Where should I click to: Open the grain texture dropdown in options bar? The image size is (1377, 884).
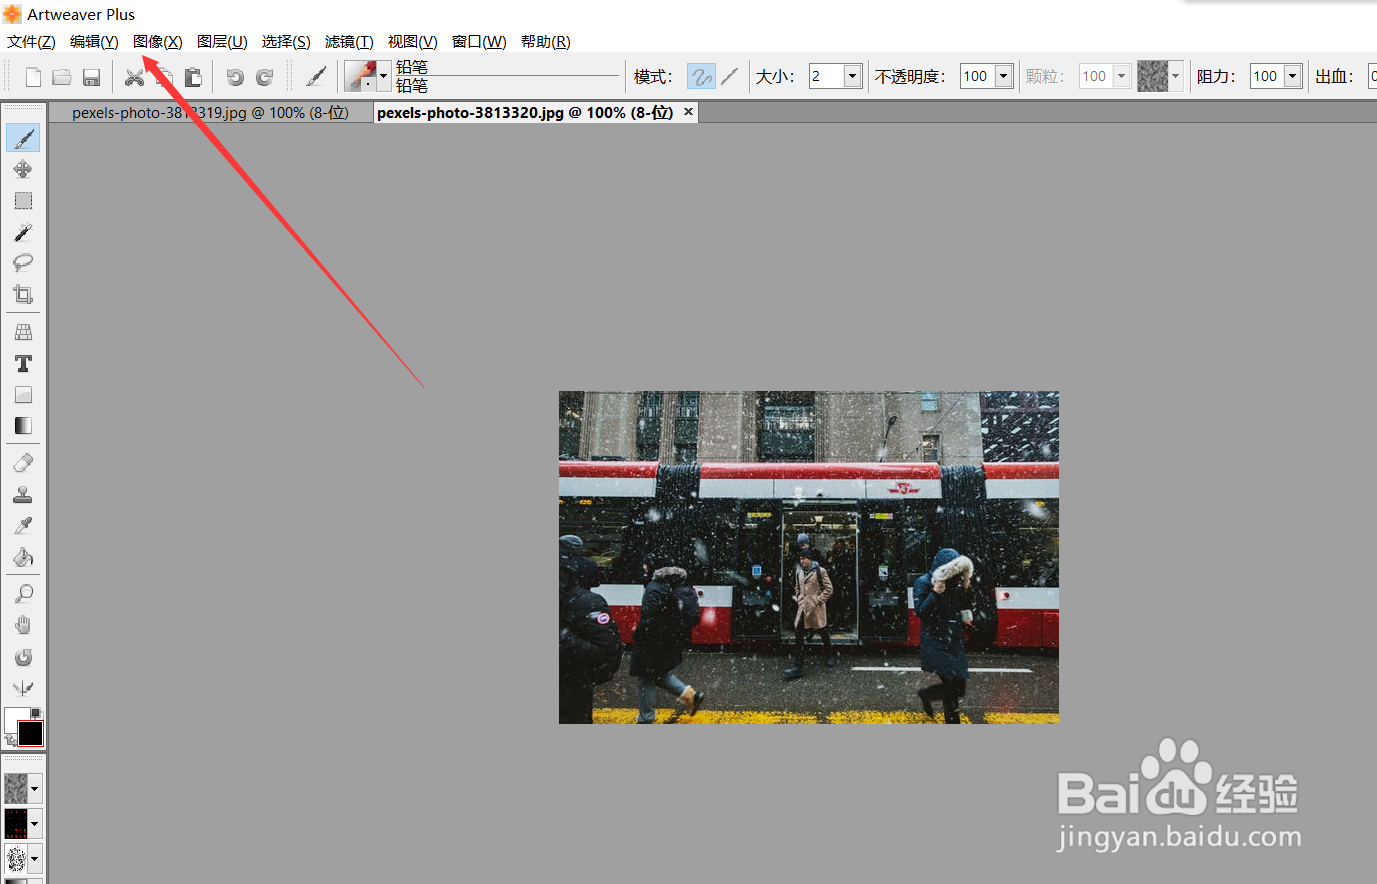(x=1176, y=76)
